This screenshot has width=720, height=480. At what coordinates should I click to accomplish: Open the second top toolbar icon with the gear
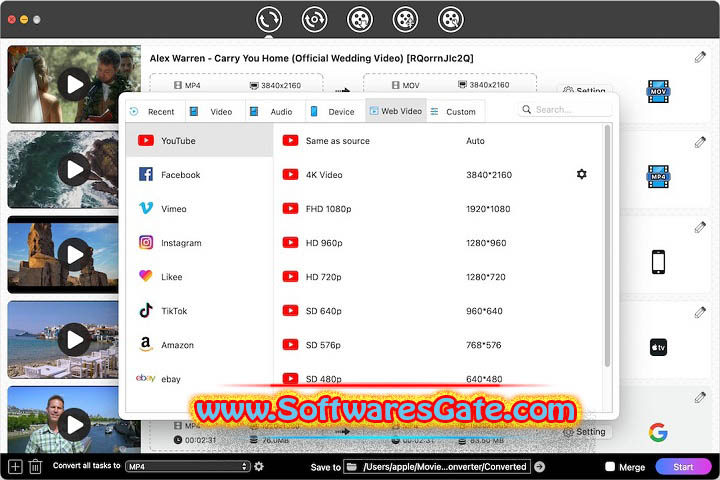[x=314, y=19]
